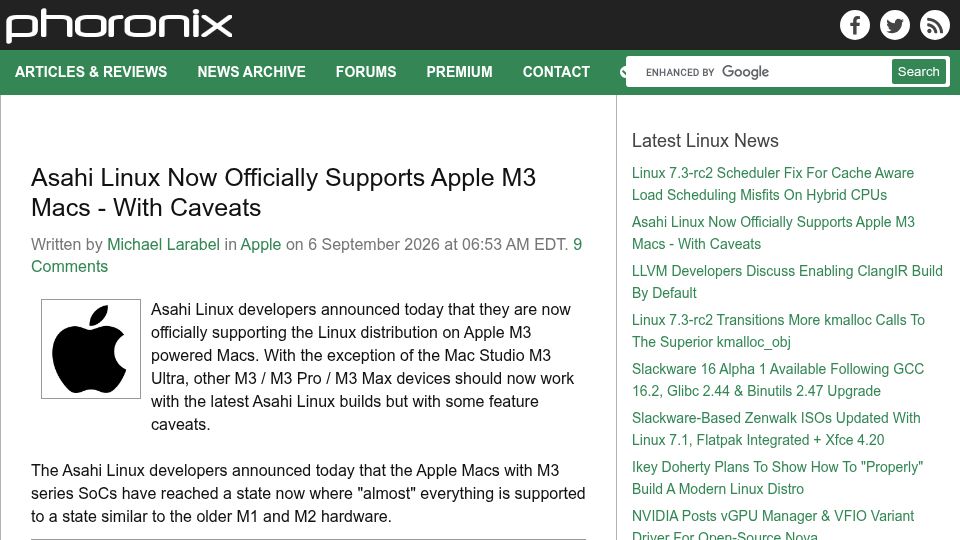960x540 pixels.
Task: Open Contact menu item
Action: click(x=556, y=72)
